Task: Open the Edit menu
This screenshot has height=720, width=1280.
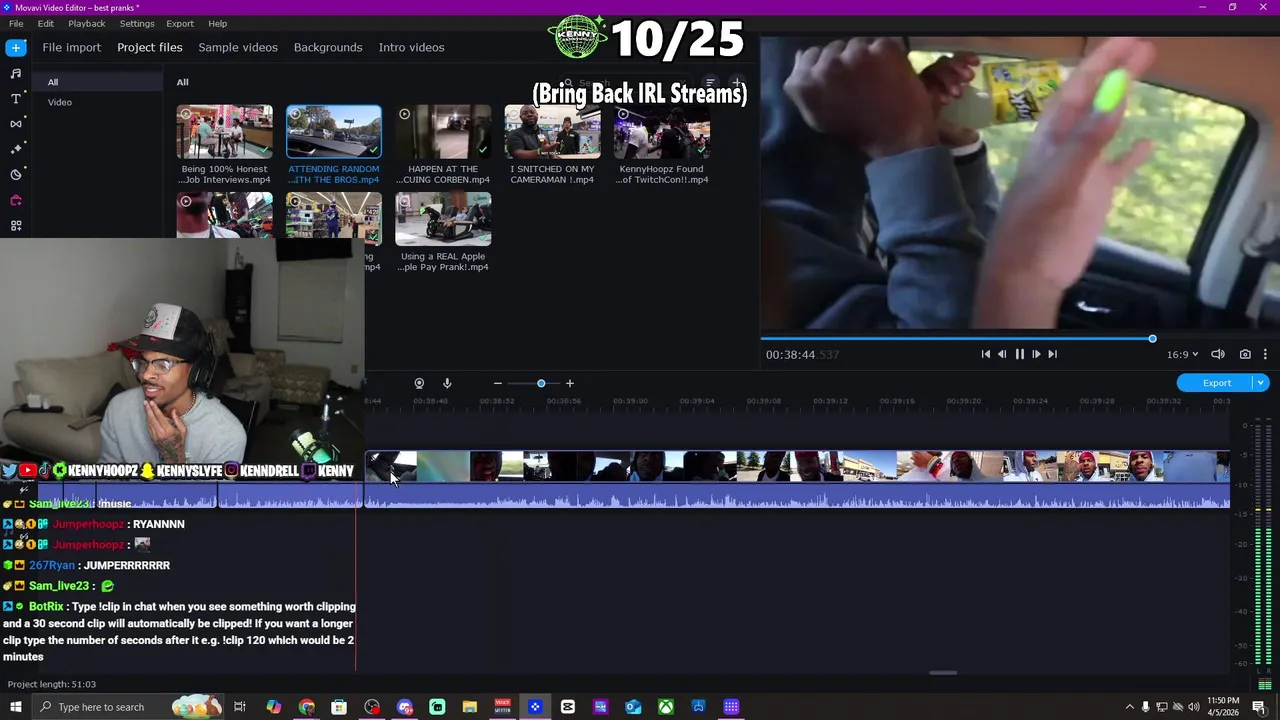Action: 46,23
